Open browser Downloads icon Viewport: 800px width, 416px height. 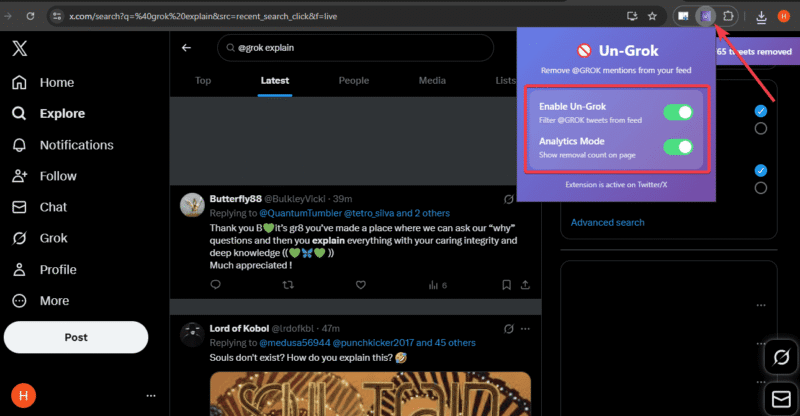click(x=761, y=17)
